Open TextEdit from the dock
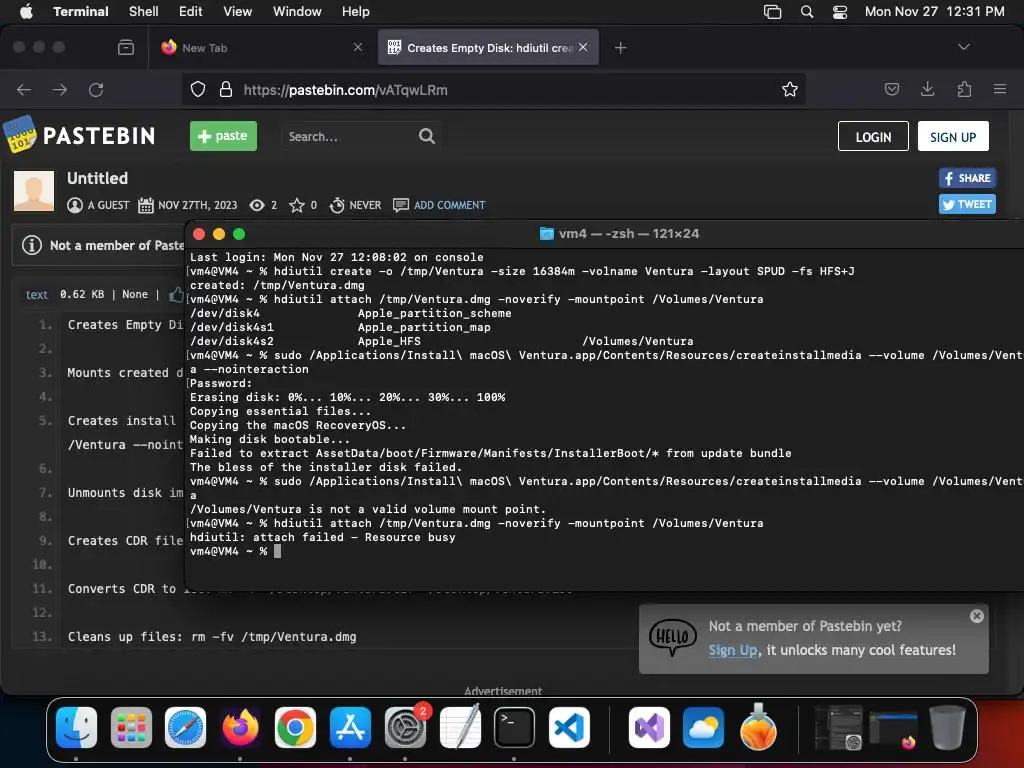This screenshot has height=768, width=1024. [460, 726]
